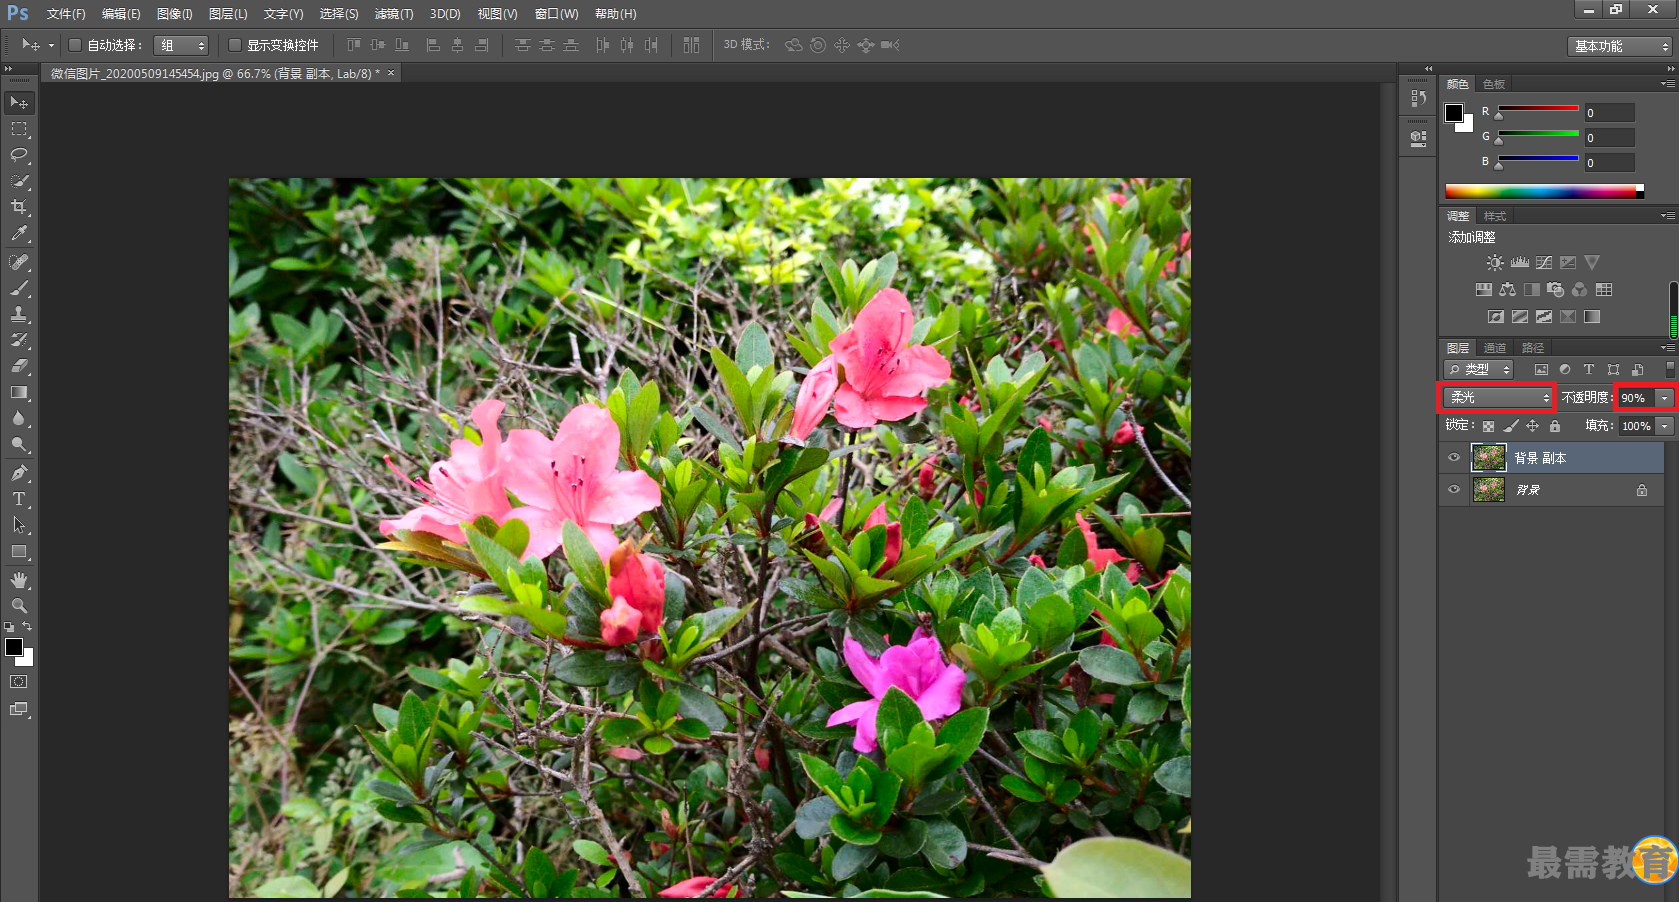Select the Lasso tool

[19, 155]
